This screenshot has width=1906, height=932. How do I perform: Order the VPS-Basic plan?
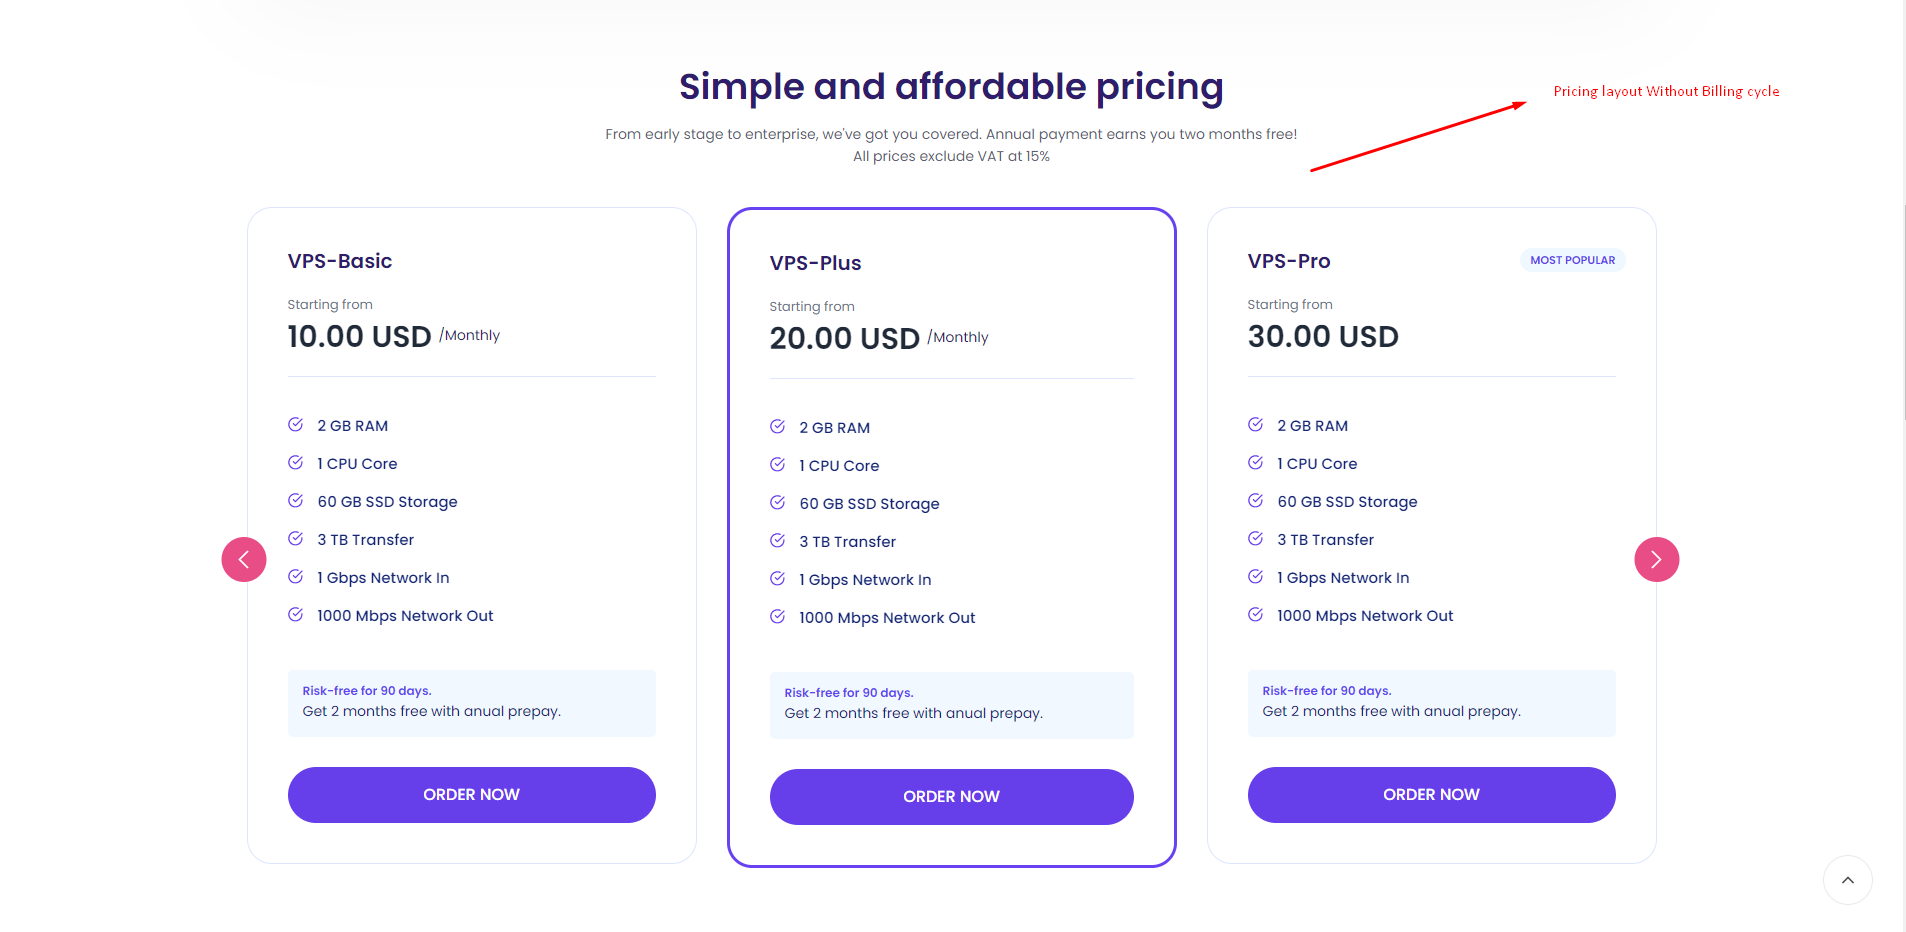click(x=471, y=795)
